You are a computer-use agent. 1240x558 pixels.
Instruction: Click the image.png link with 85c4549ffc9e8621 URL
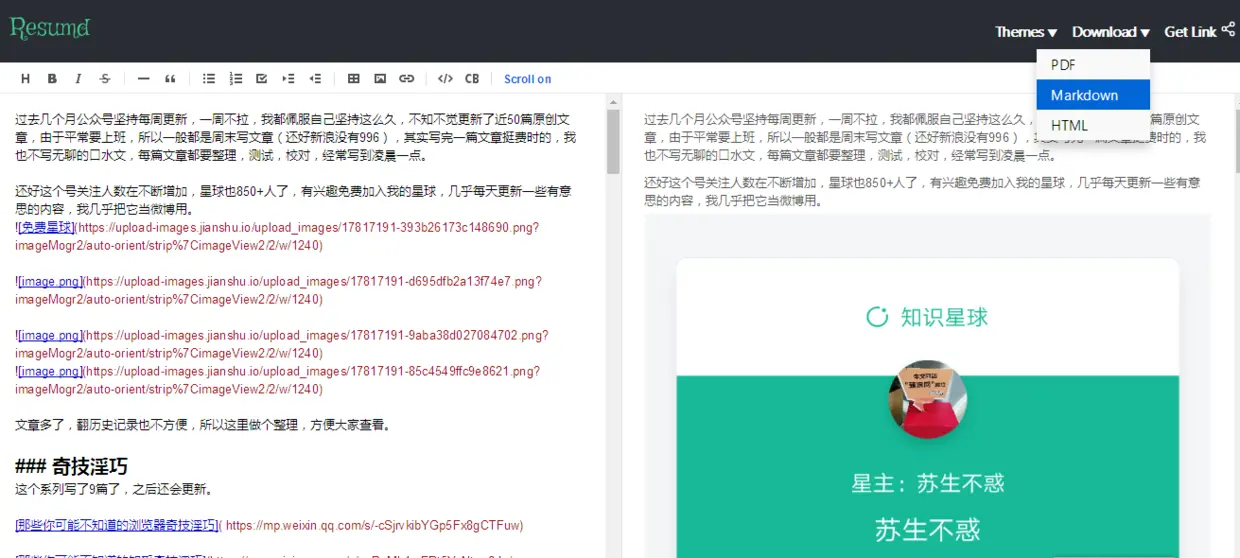[50, 371]
